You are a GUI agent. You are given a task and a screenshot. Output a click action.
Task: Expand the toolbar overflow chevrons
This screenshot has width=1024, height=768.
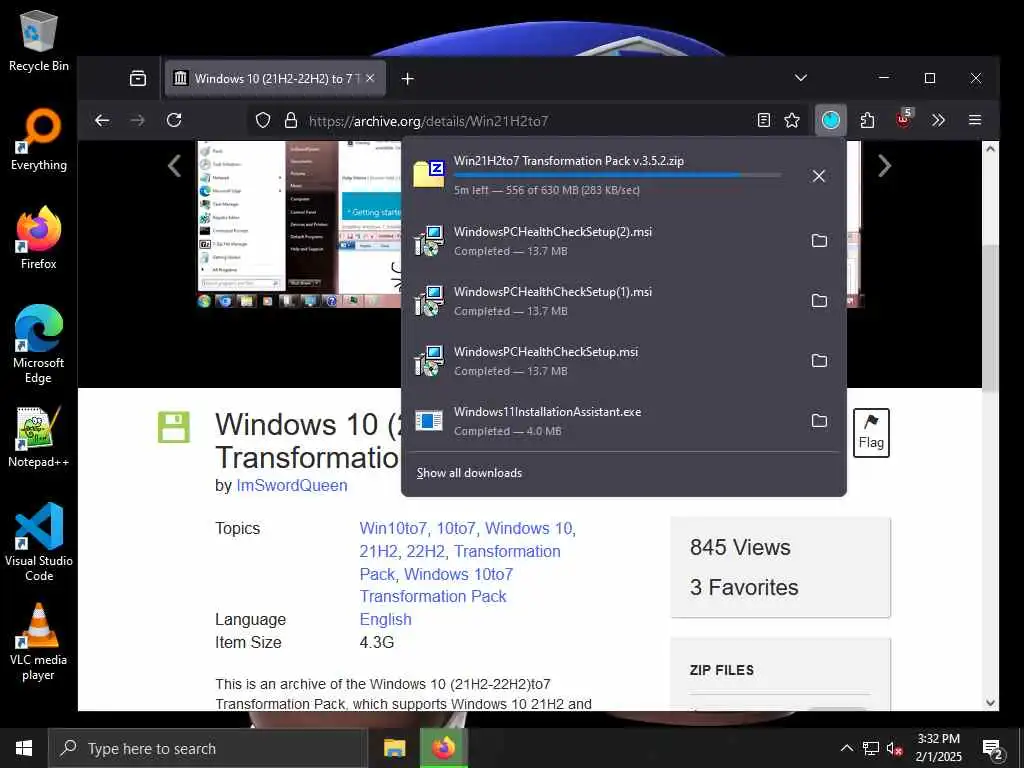point(938,120)
